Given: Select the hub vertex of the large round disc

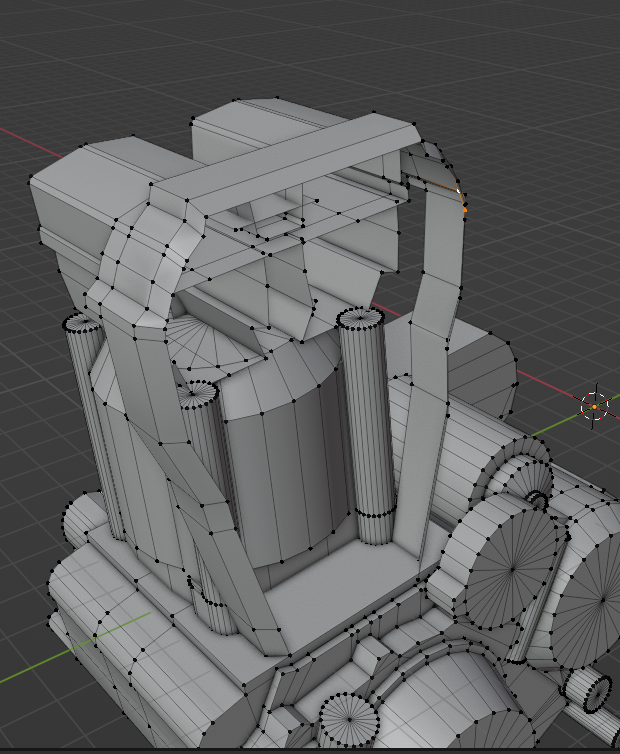Looking at the screenshot, I should coord(513,569).
